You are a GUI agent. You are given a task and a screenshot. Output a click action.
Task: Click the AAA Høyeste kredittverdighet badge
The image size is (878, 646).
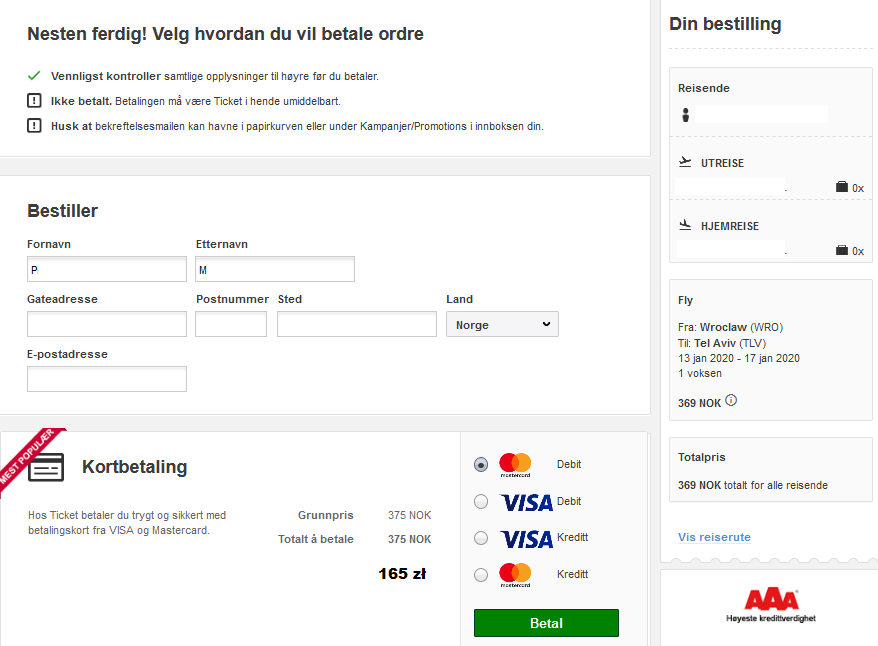771,605
